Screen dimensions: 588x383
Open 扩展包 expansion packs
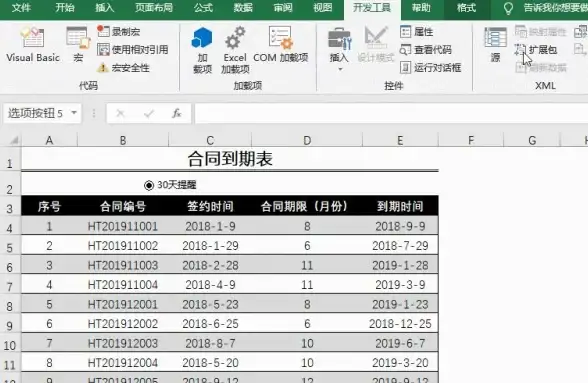(x=536, y=50)
